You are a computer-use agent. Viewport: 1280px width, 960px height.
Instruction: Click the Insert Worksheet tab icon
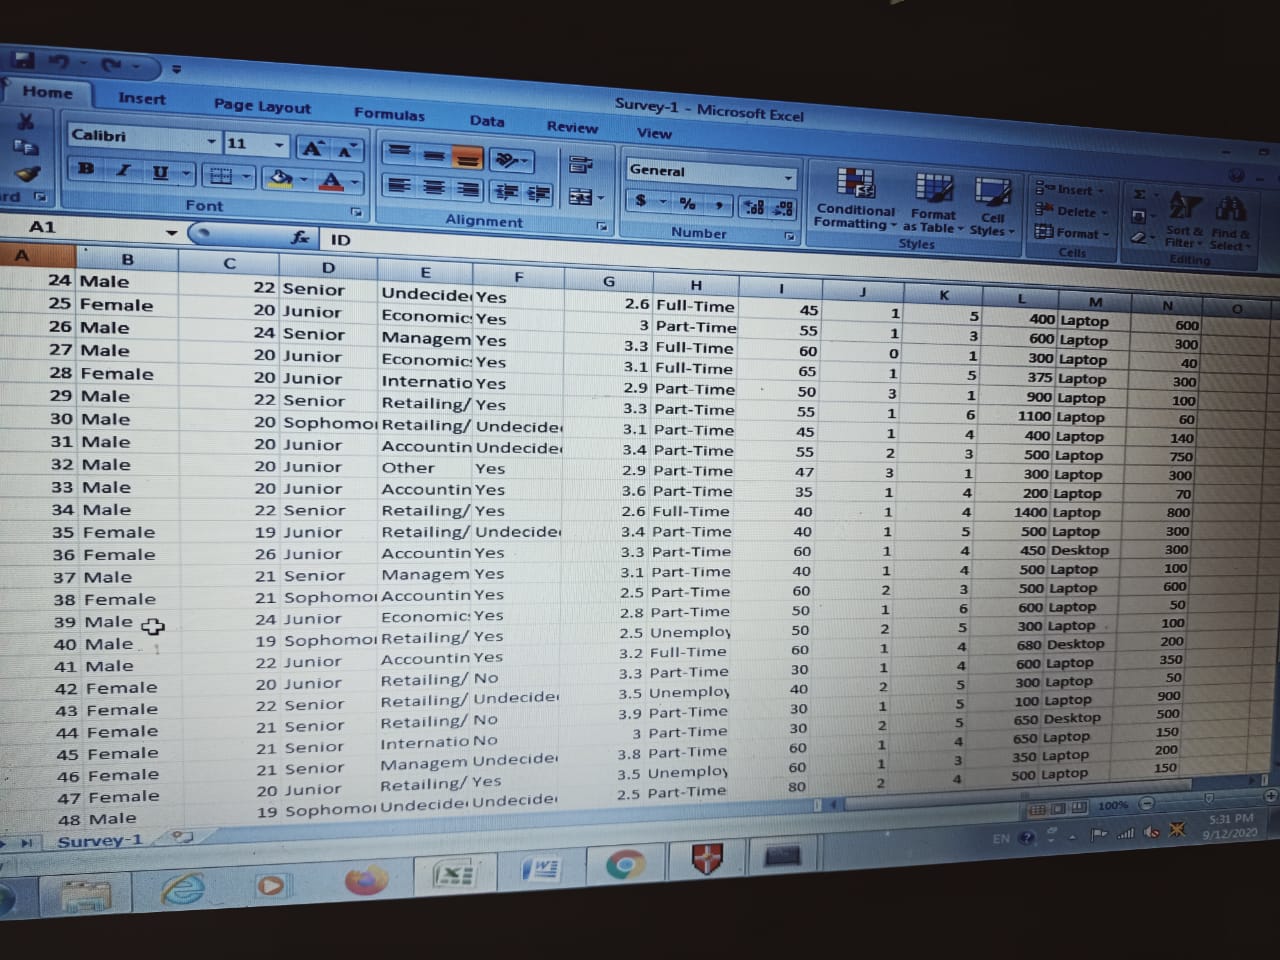click(182, 836)
